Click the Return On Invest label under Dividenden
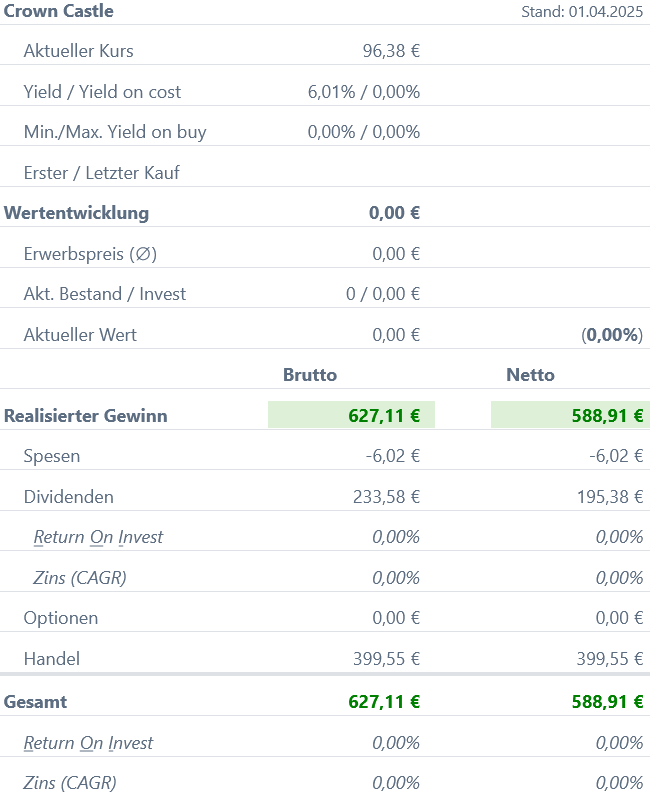Viewport: 650px width, 796px height. [x=98, y=537]
